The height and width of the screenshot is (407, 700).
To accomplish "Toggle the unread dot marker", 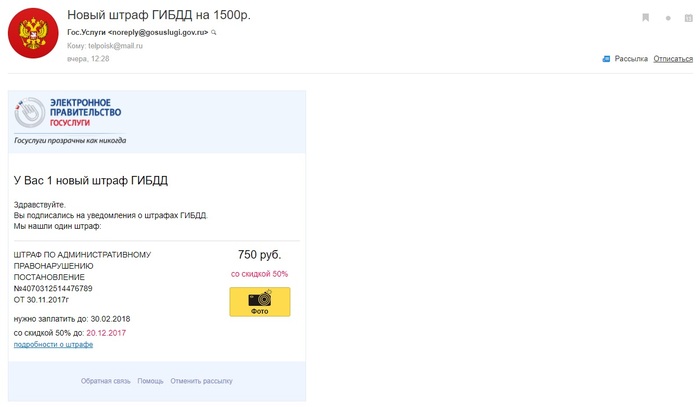I will coord(668,18).
